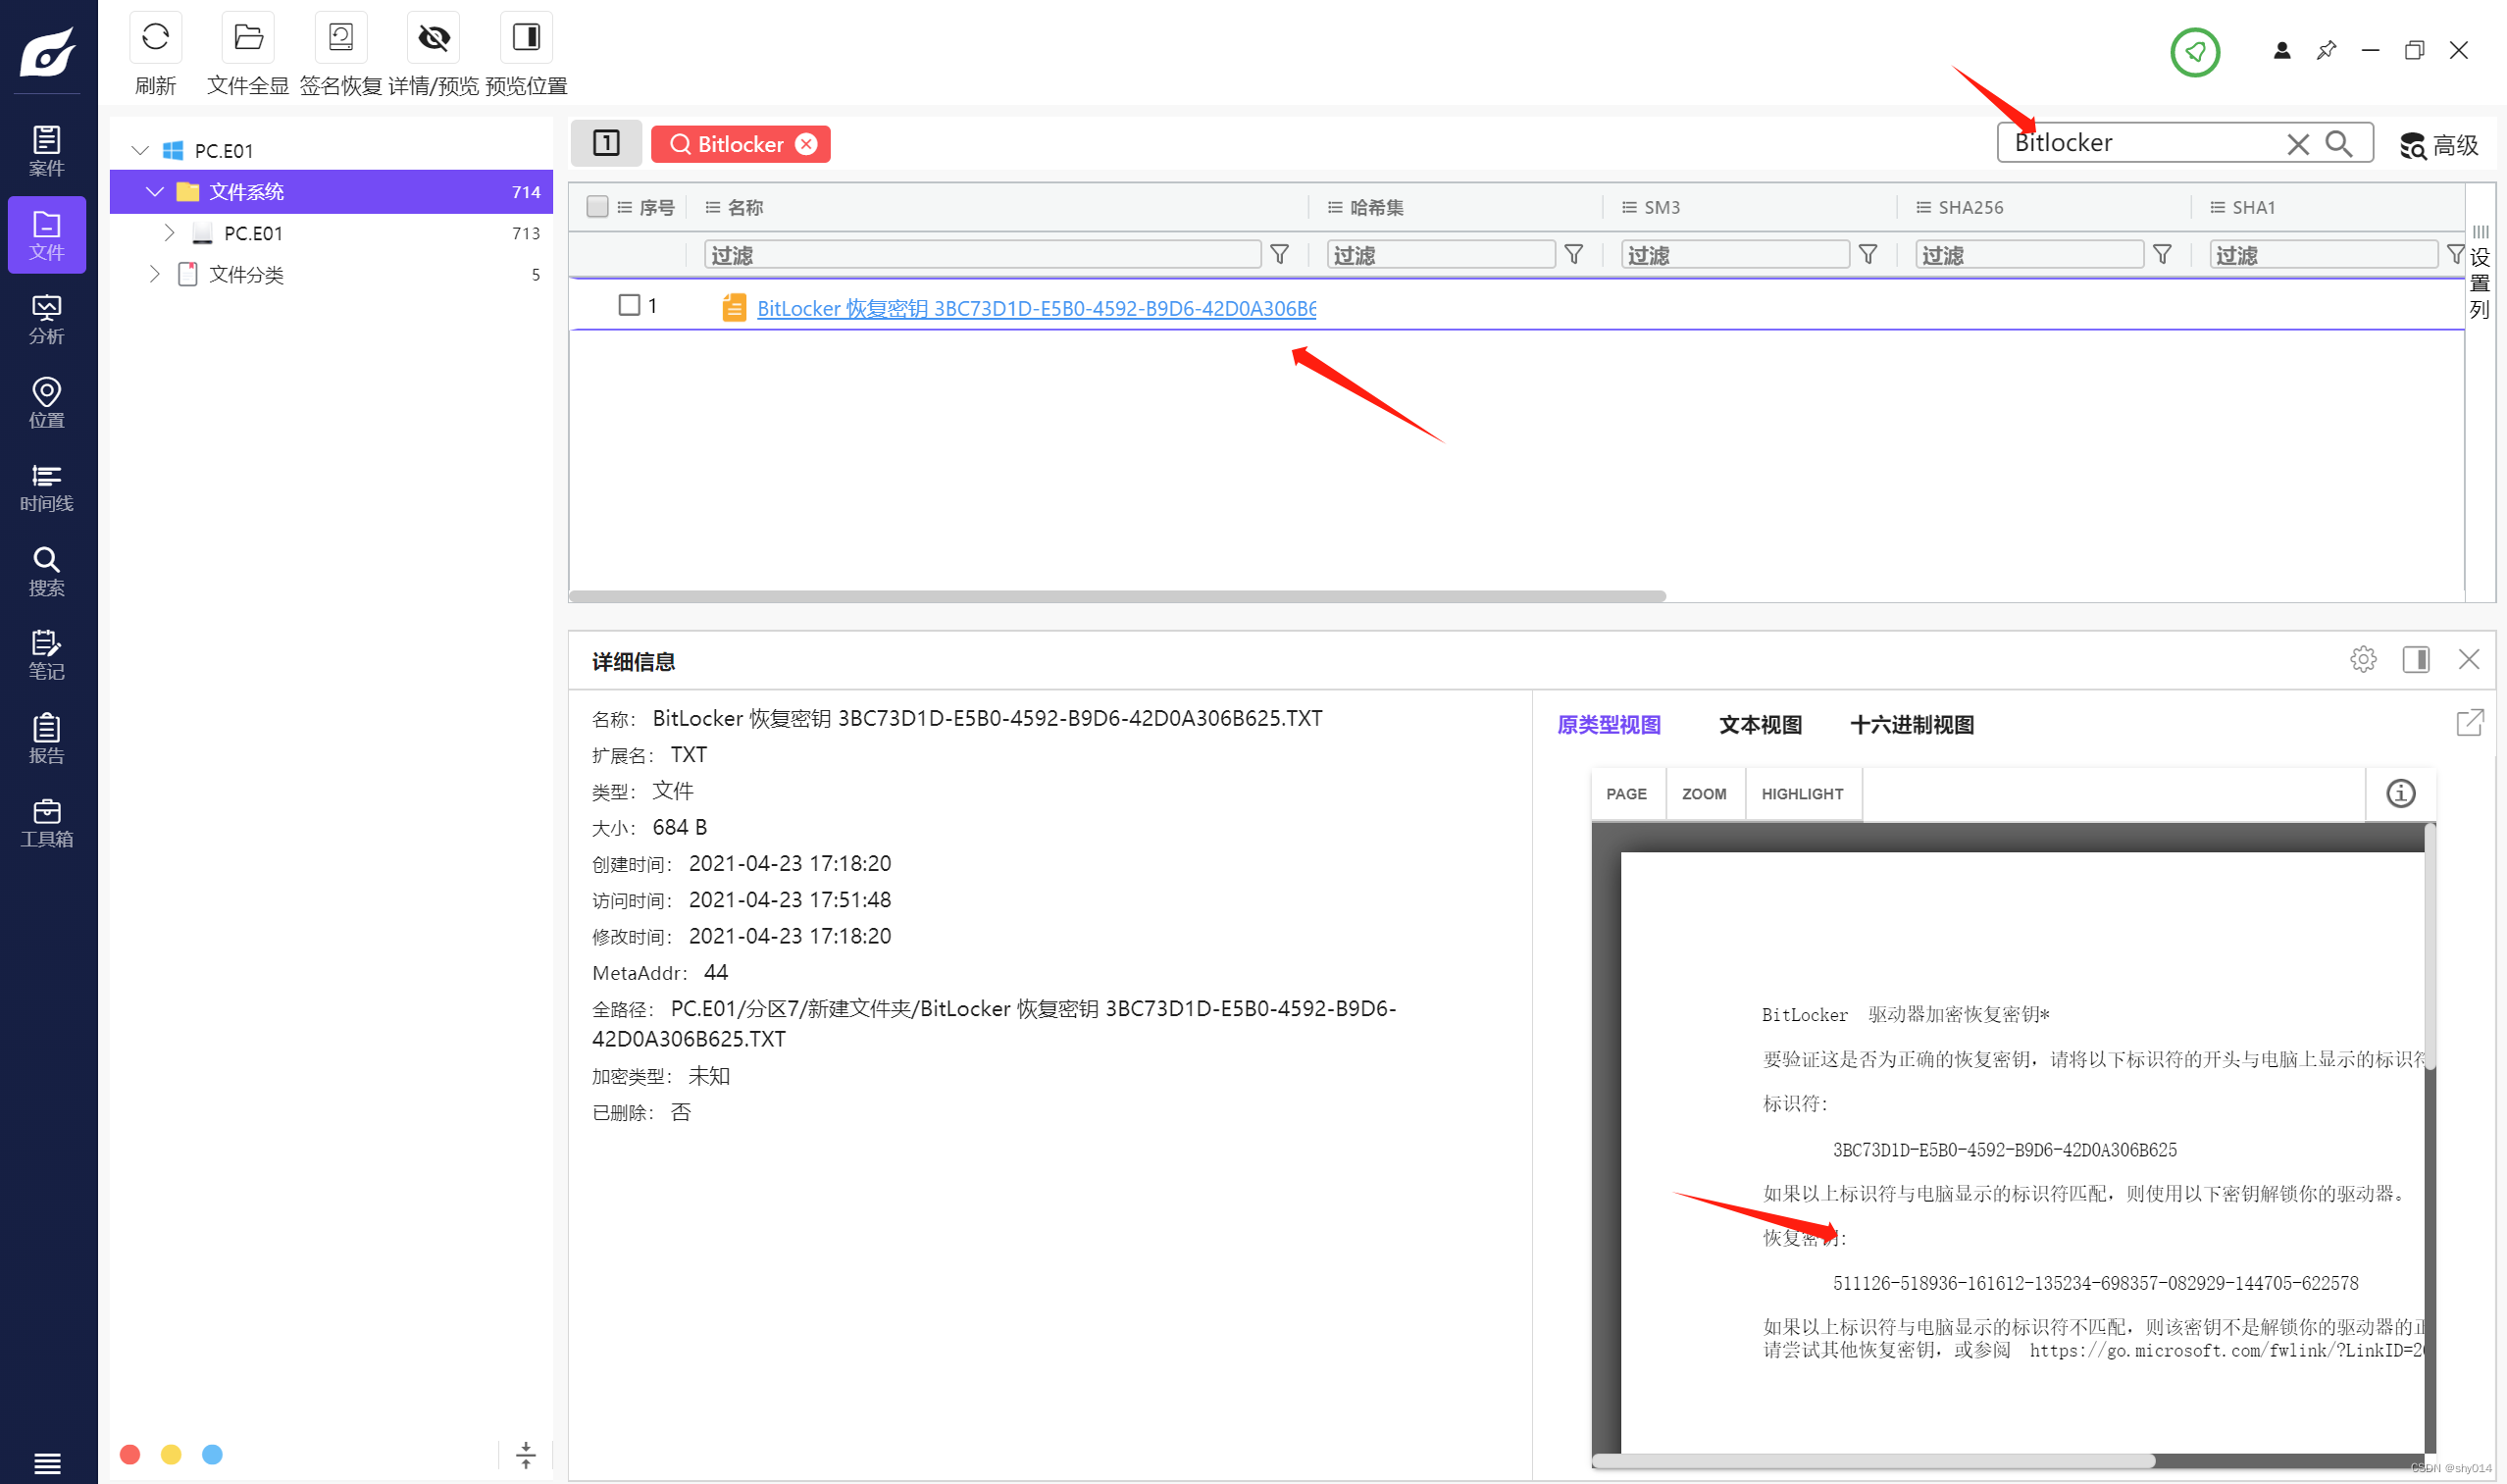Tick the select-all checkbox in table header
This screenshot has width=2507, height=1484.
597,207
